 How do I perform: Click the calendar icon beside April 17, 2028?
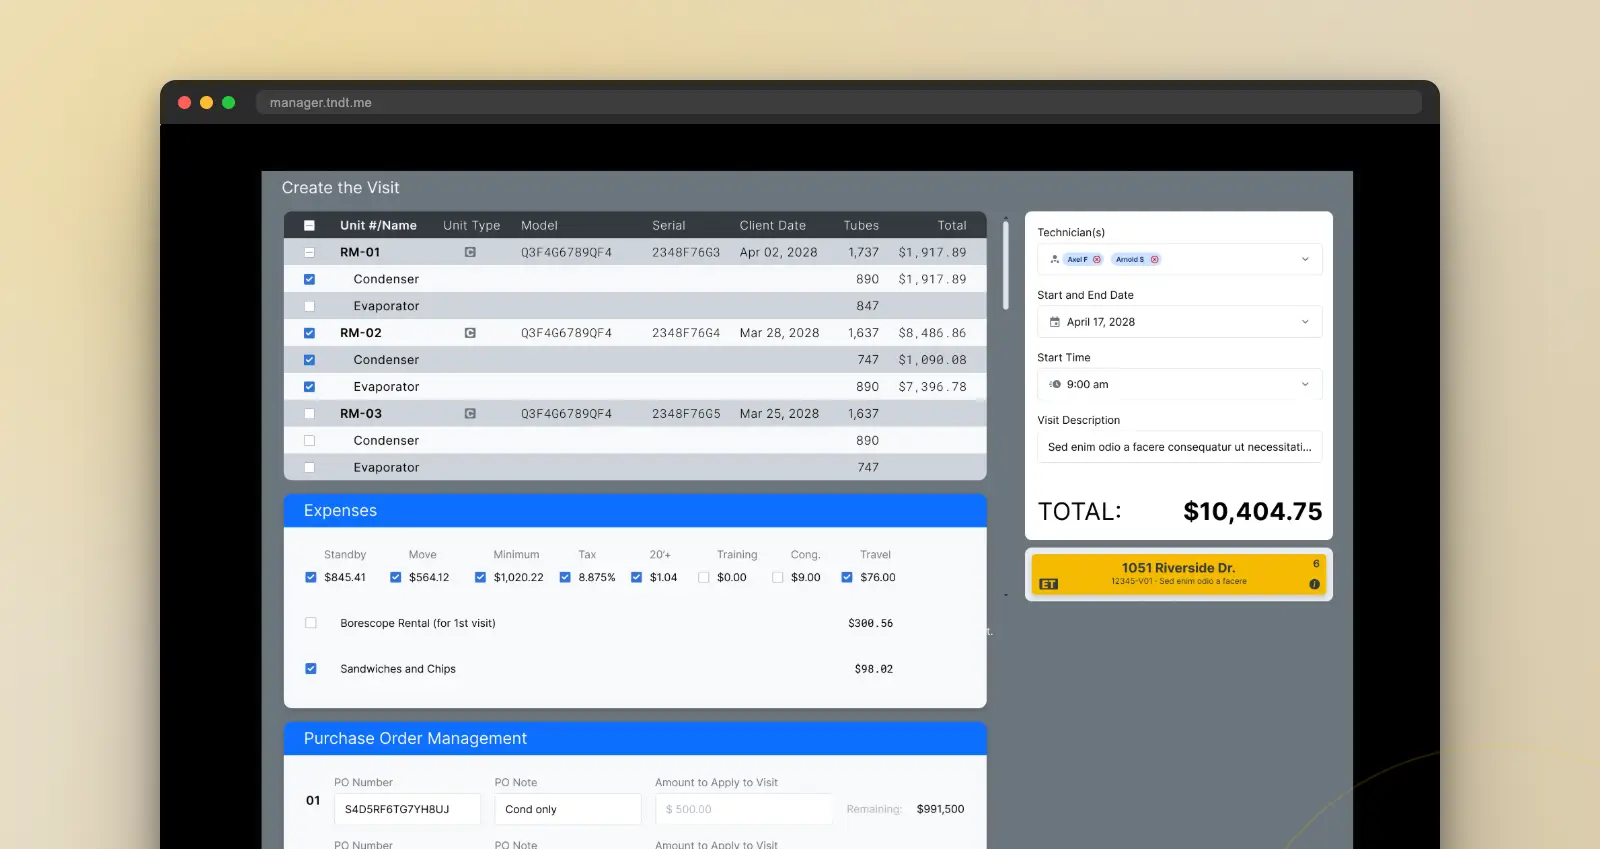coord(1054,322)
